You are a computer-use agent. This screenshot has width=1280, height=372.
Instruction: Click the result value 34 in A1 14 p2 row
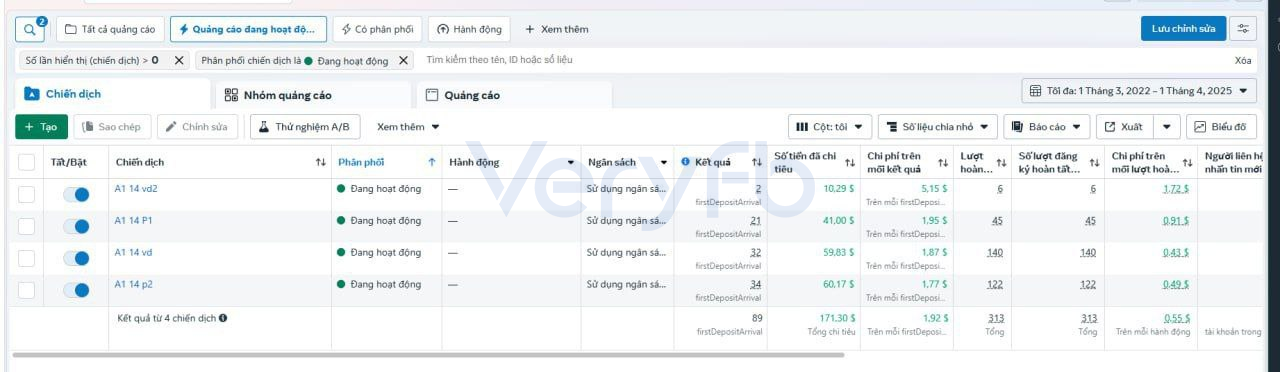pyautogui.click(x=755, y=285)
